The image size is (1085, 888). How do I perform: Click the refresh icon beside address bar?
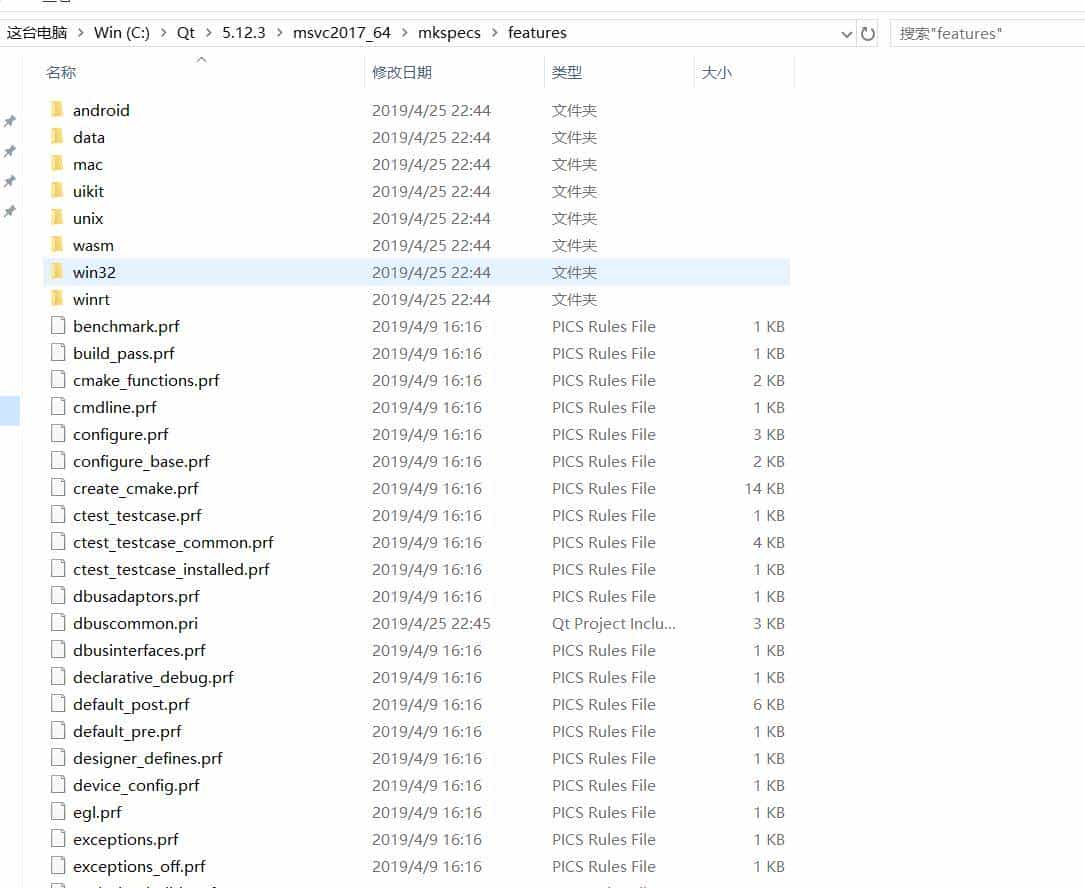(x=868, y=33)
